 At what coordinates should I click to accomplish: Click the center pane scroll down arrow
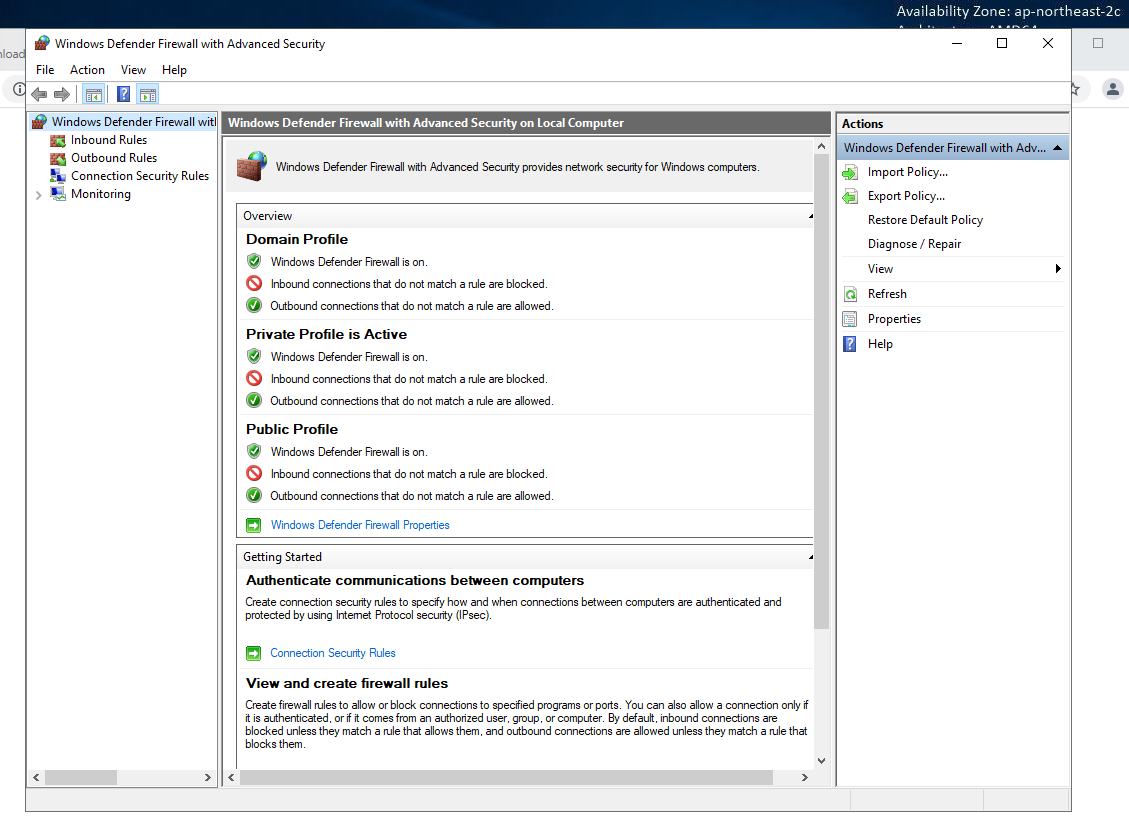coord(822,761)
